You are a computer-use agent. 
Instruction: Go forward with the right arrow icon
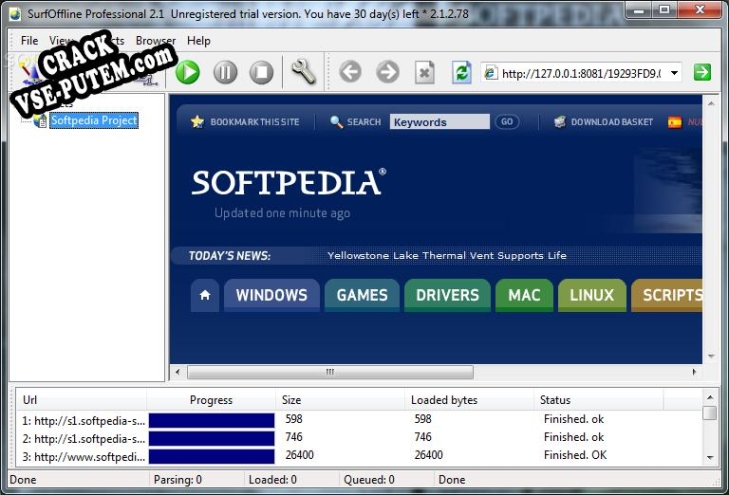[387, 72]
